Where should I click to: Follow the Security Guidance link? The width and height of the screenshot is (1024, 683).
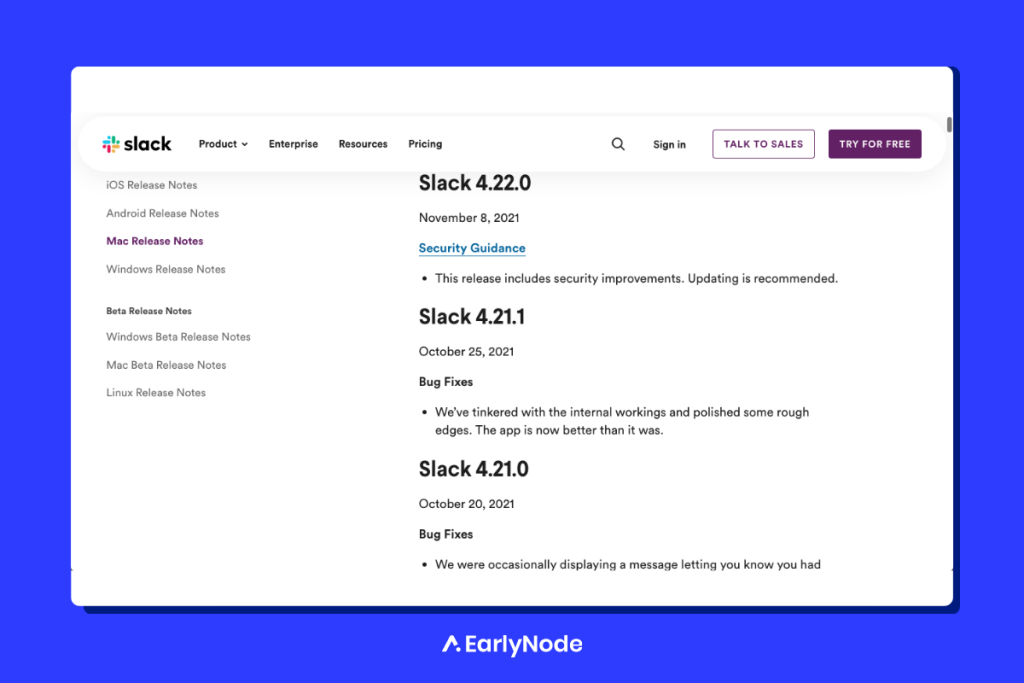pos(472,248)
